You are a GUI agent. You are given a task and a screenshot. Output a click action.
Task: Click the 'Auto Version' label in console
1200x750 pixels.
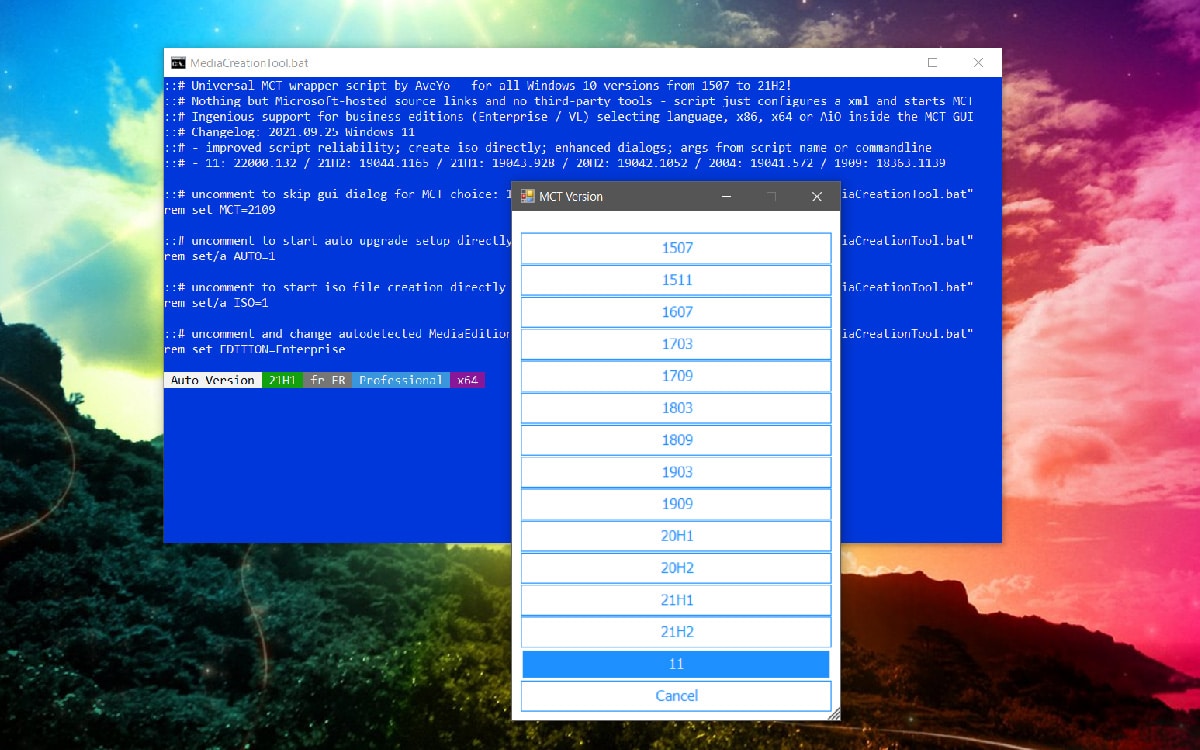click(213, 380)
